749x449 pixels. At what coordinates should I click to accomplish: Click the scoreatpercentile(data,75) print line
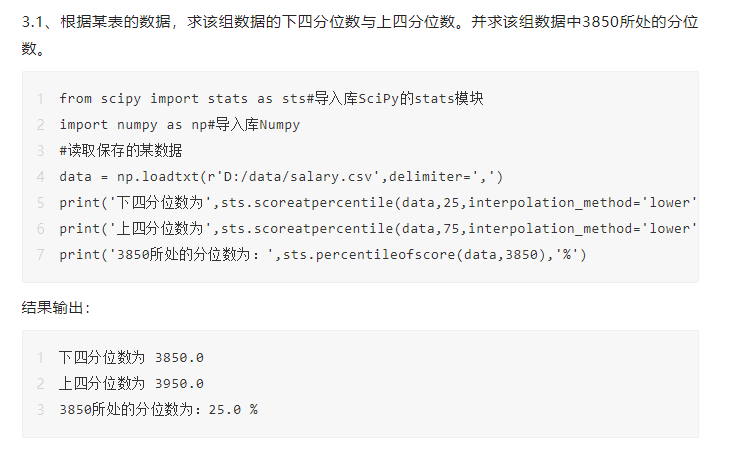[x=377, y=228]
